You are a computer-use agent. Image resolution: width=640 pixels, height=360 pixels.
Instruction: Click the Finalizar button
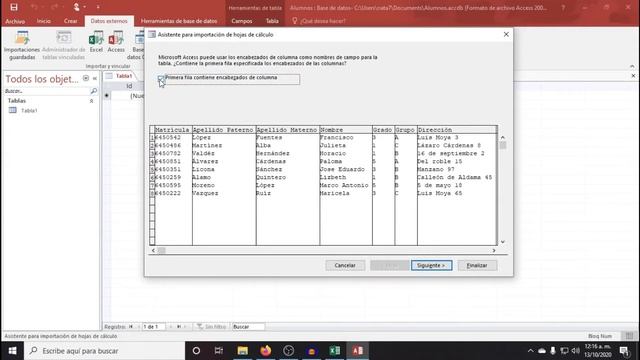[477, 265]
